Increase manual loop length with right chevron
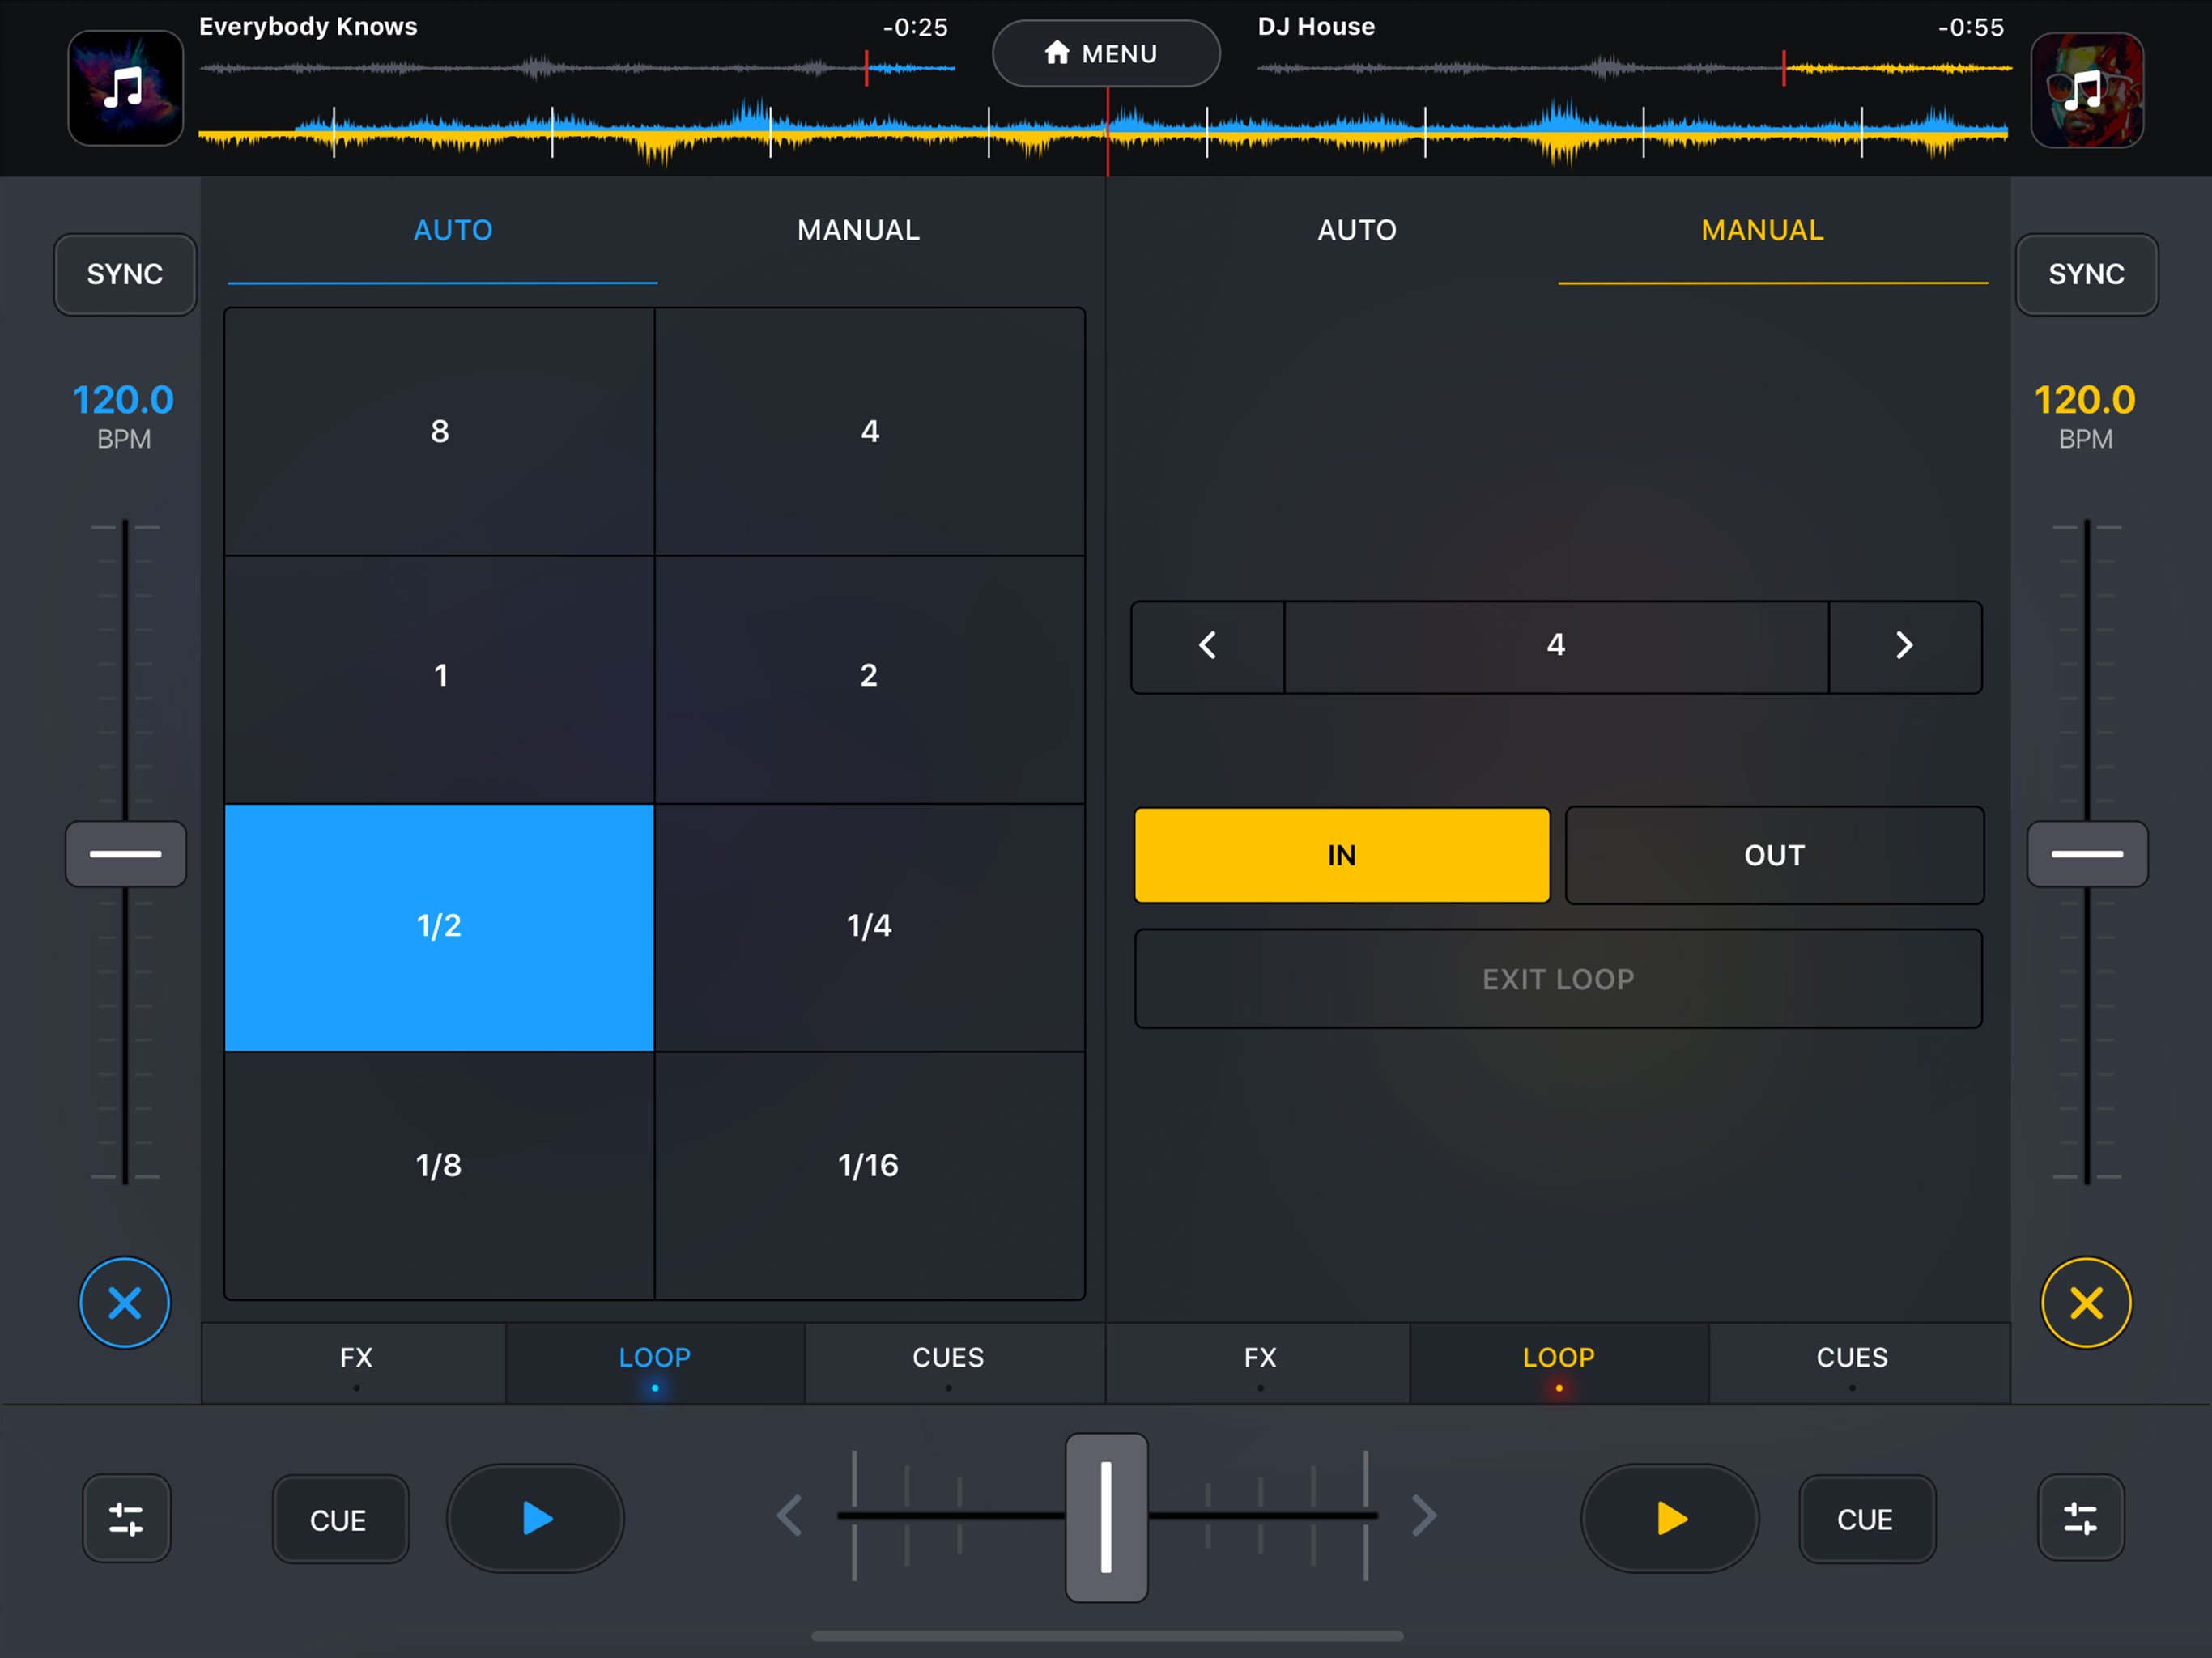This screenshot has width=2212, height=1658. pyautogui.click(x=1904, y=646)
